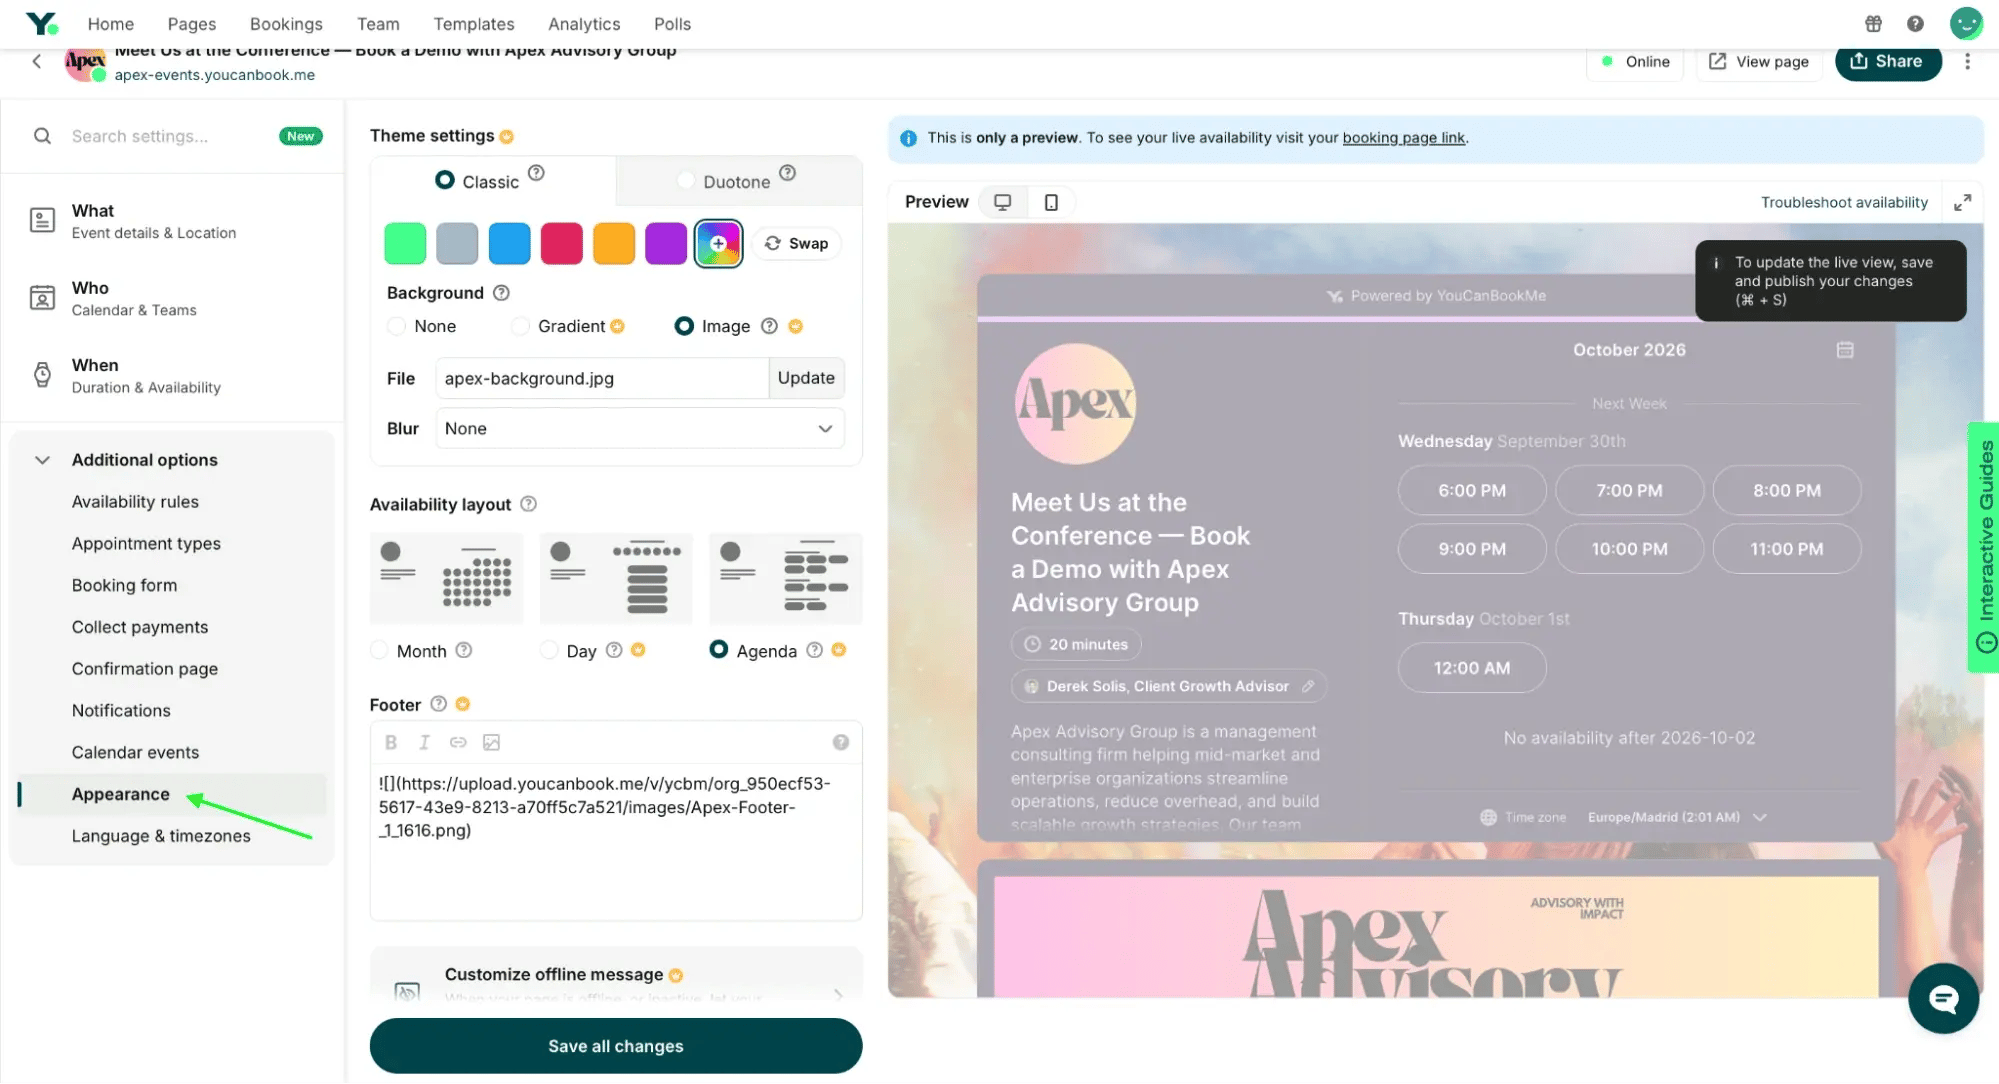Edit team member with pencil icon
The width and height of the screenshot is (1999, 1084).
[x=1308, y=686]
